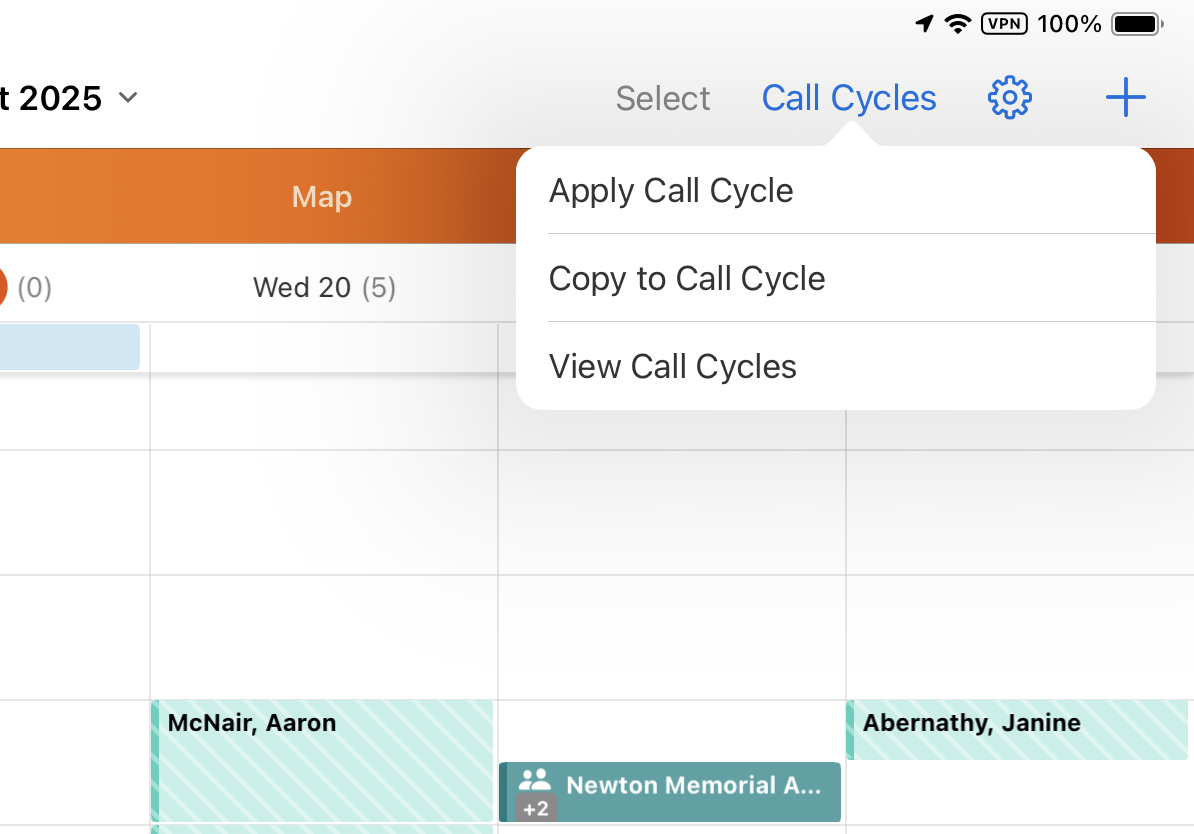
Task: Tap the battery icon in the status bar
Action: (1137, 24)
